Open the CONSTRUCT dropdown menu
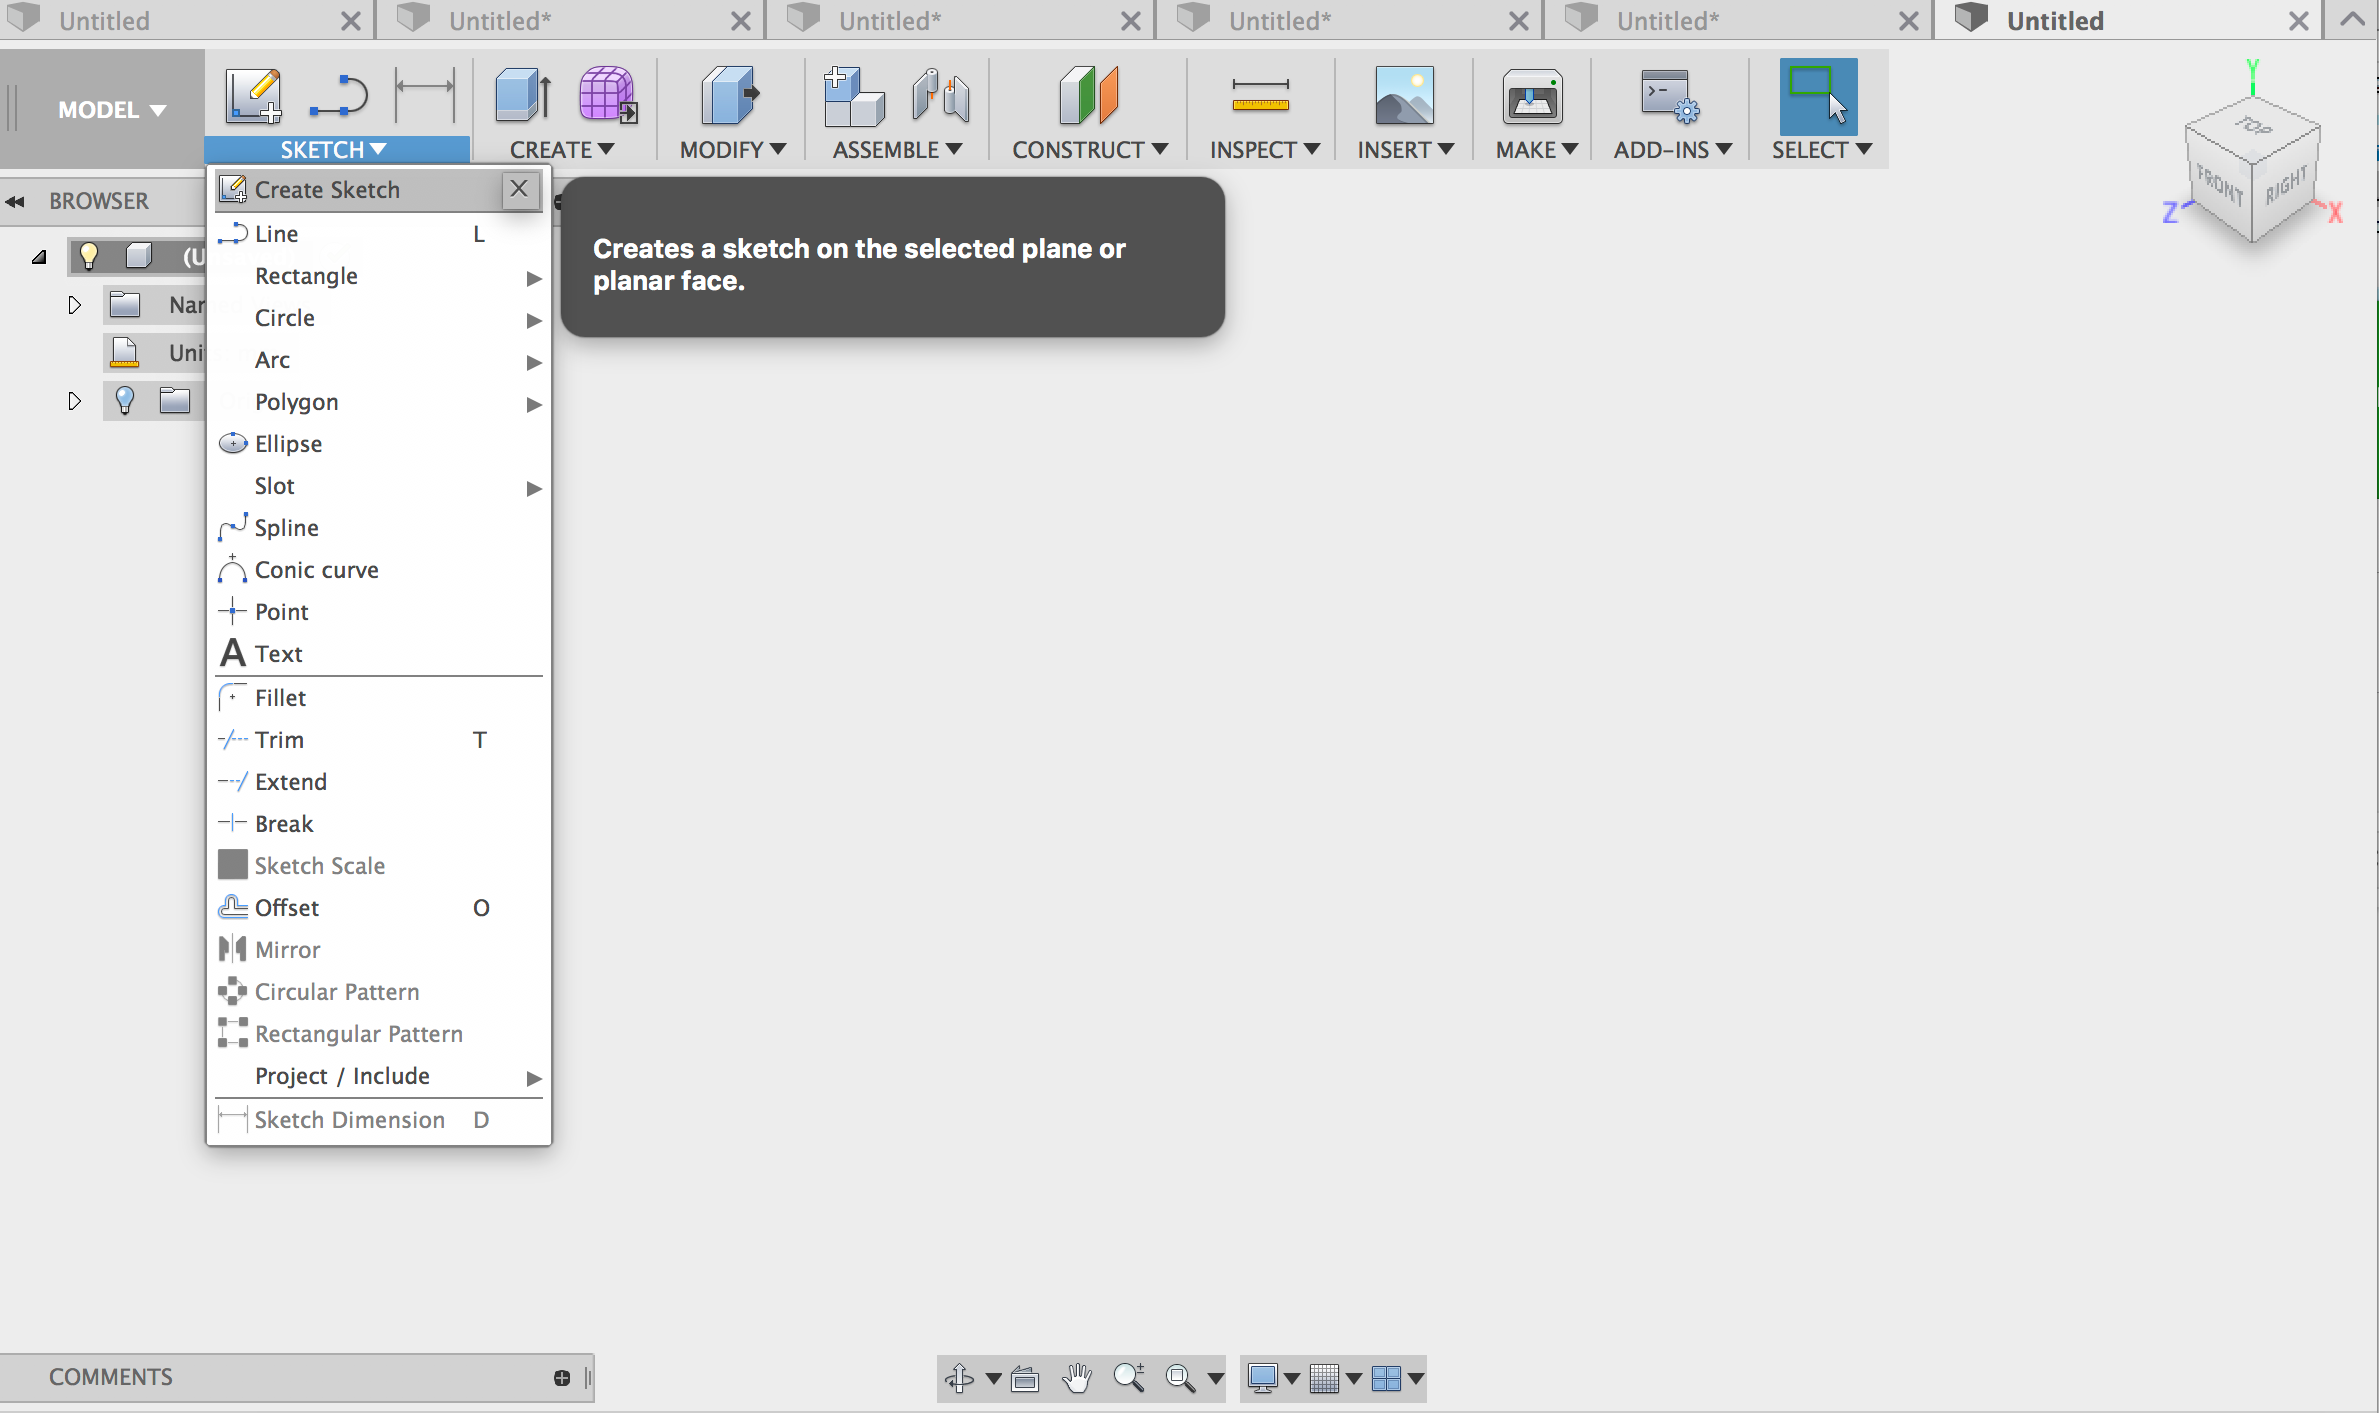The height and width of the screenshot is (1413, 2379). point(1090,149)
